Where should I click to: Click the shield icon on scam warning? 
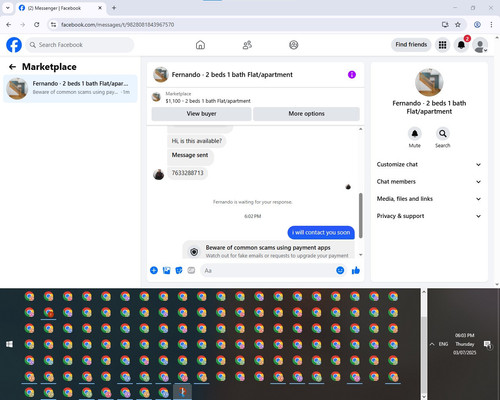click(x=194, y=252)
